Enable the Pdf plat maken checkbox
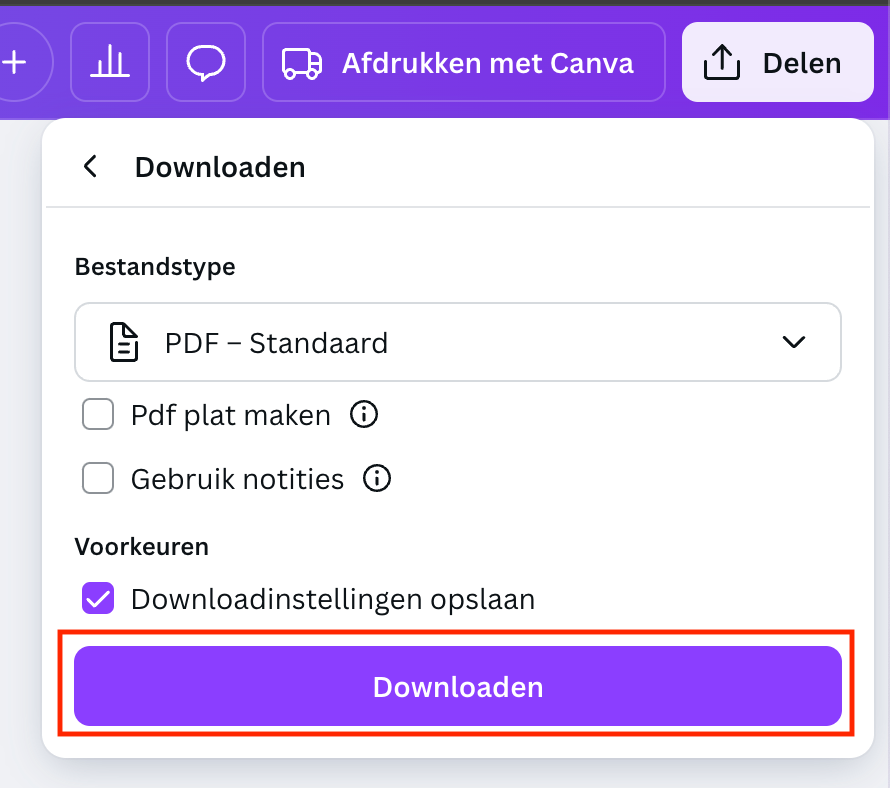 98,414
